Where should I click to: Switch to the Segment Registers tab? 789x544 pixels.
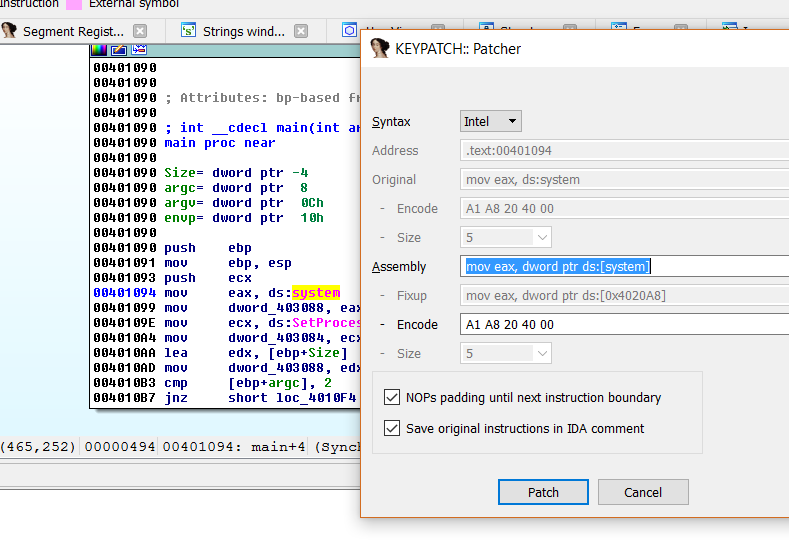(x=73, y=31)
